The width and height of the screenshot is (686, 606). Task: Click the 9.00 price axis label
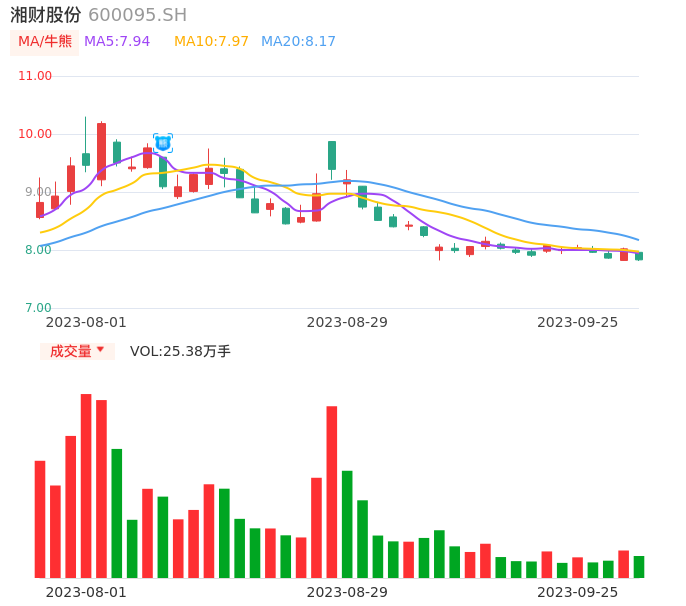(x=38, y=192)
